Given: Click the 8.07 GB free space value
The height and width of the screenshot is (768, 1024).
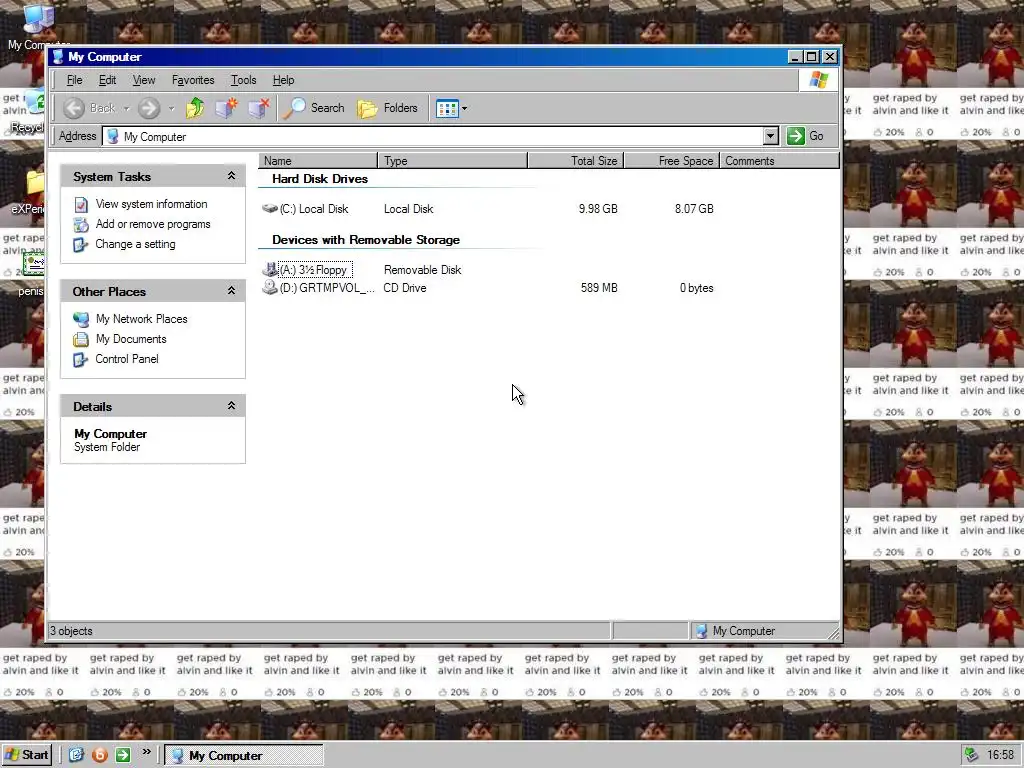Looking at the screenshot, I should point(694,209).
